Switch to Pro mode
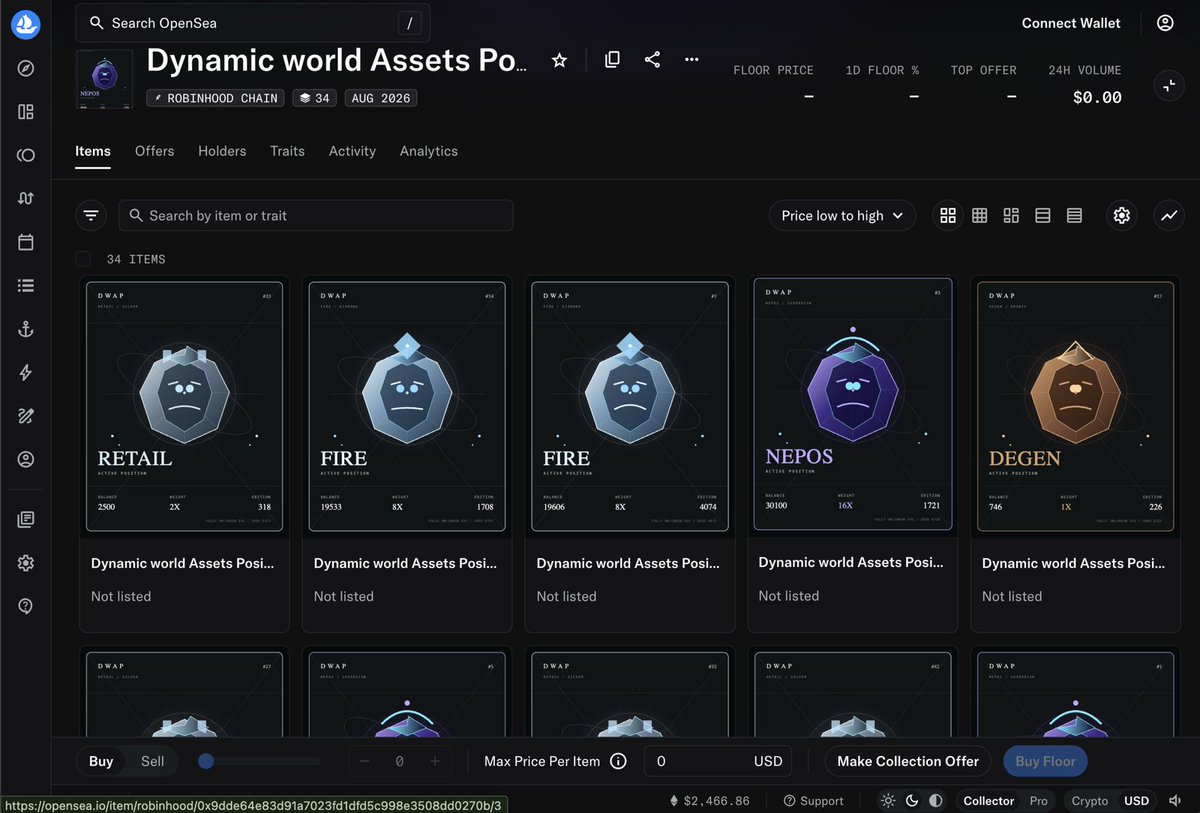1200x813 pixels. (x=1039, y=801)
